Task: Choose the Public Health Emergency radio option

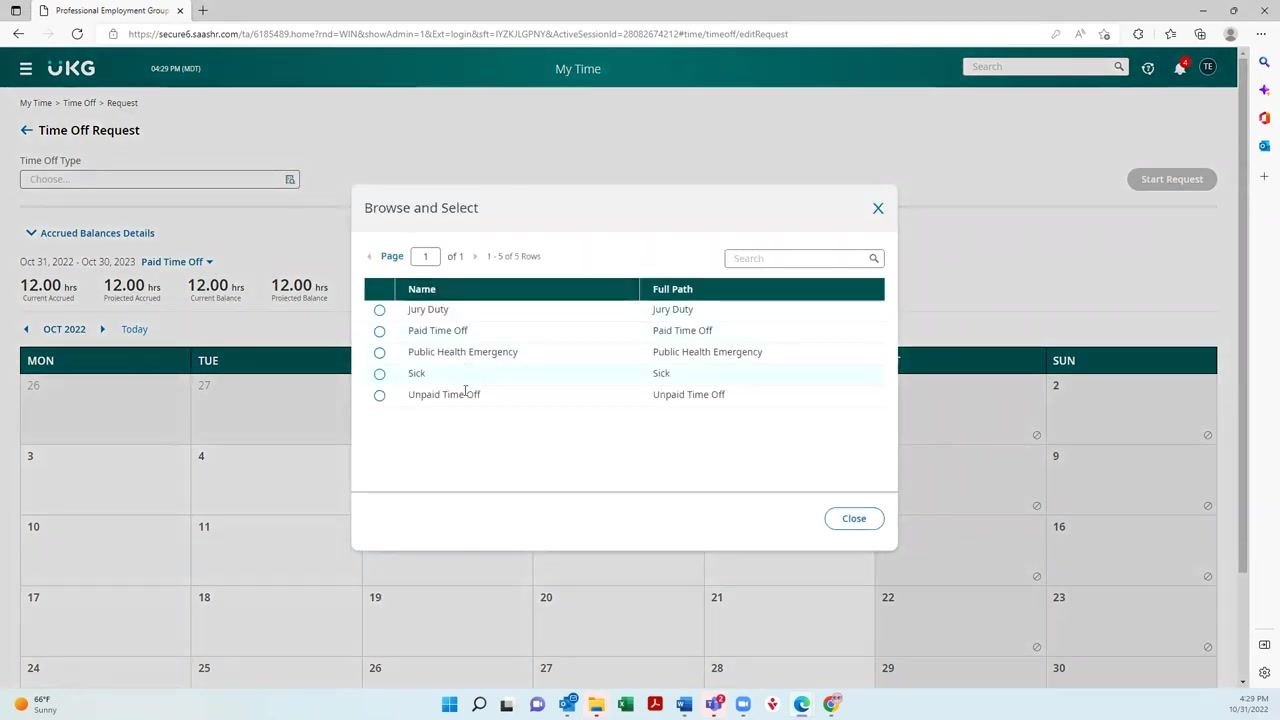Action: (x=379, y=353)
